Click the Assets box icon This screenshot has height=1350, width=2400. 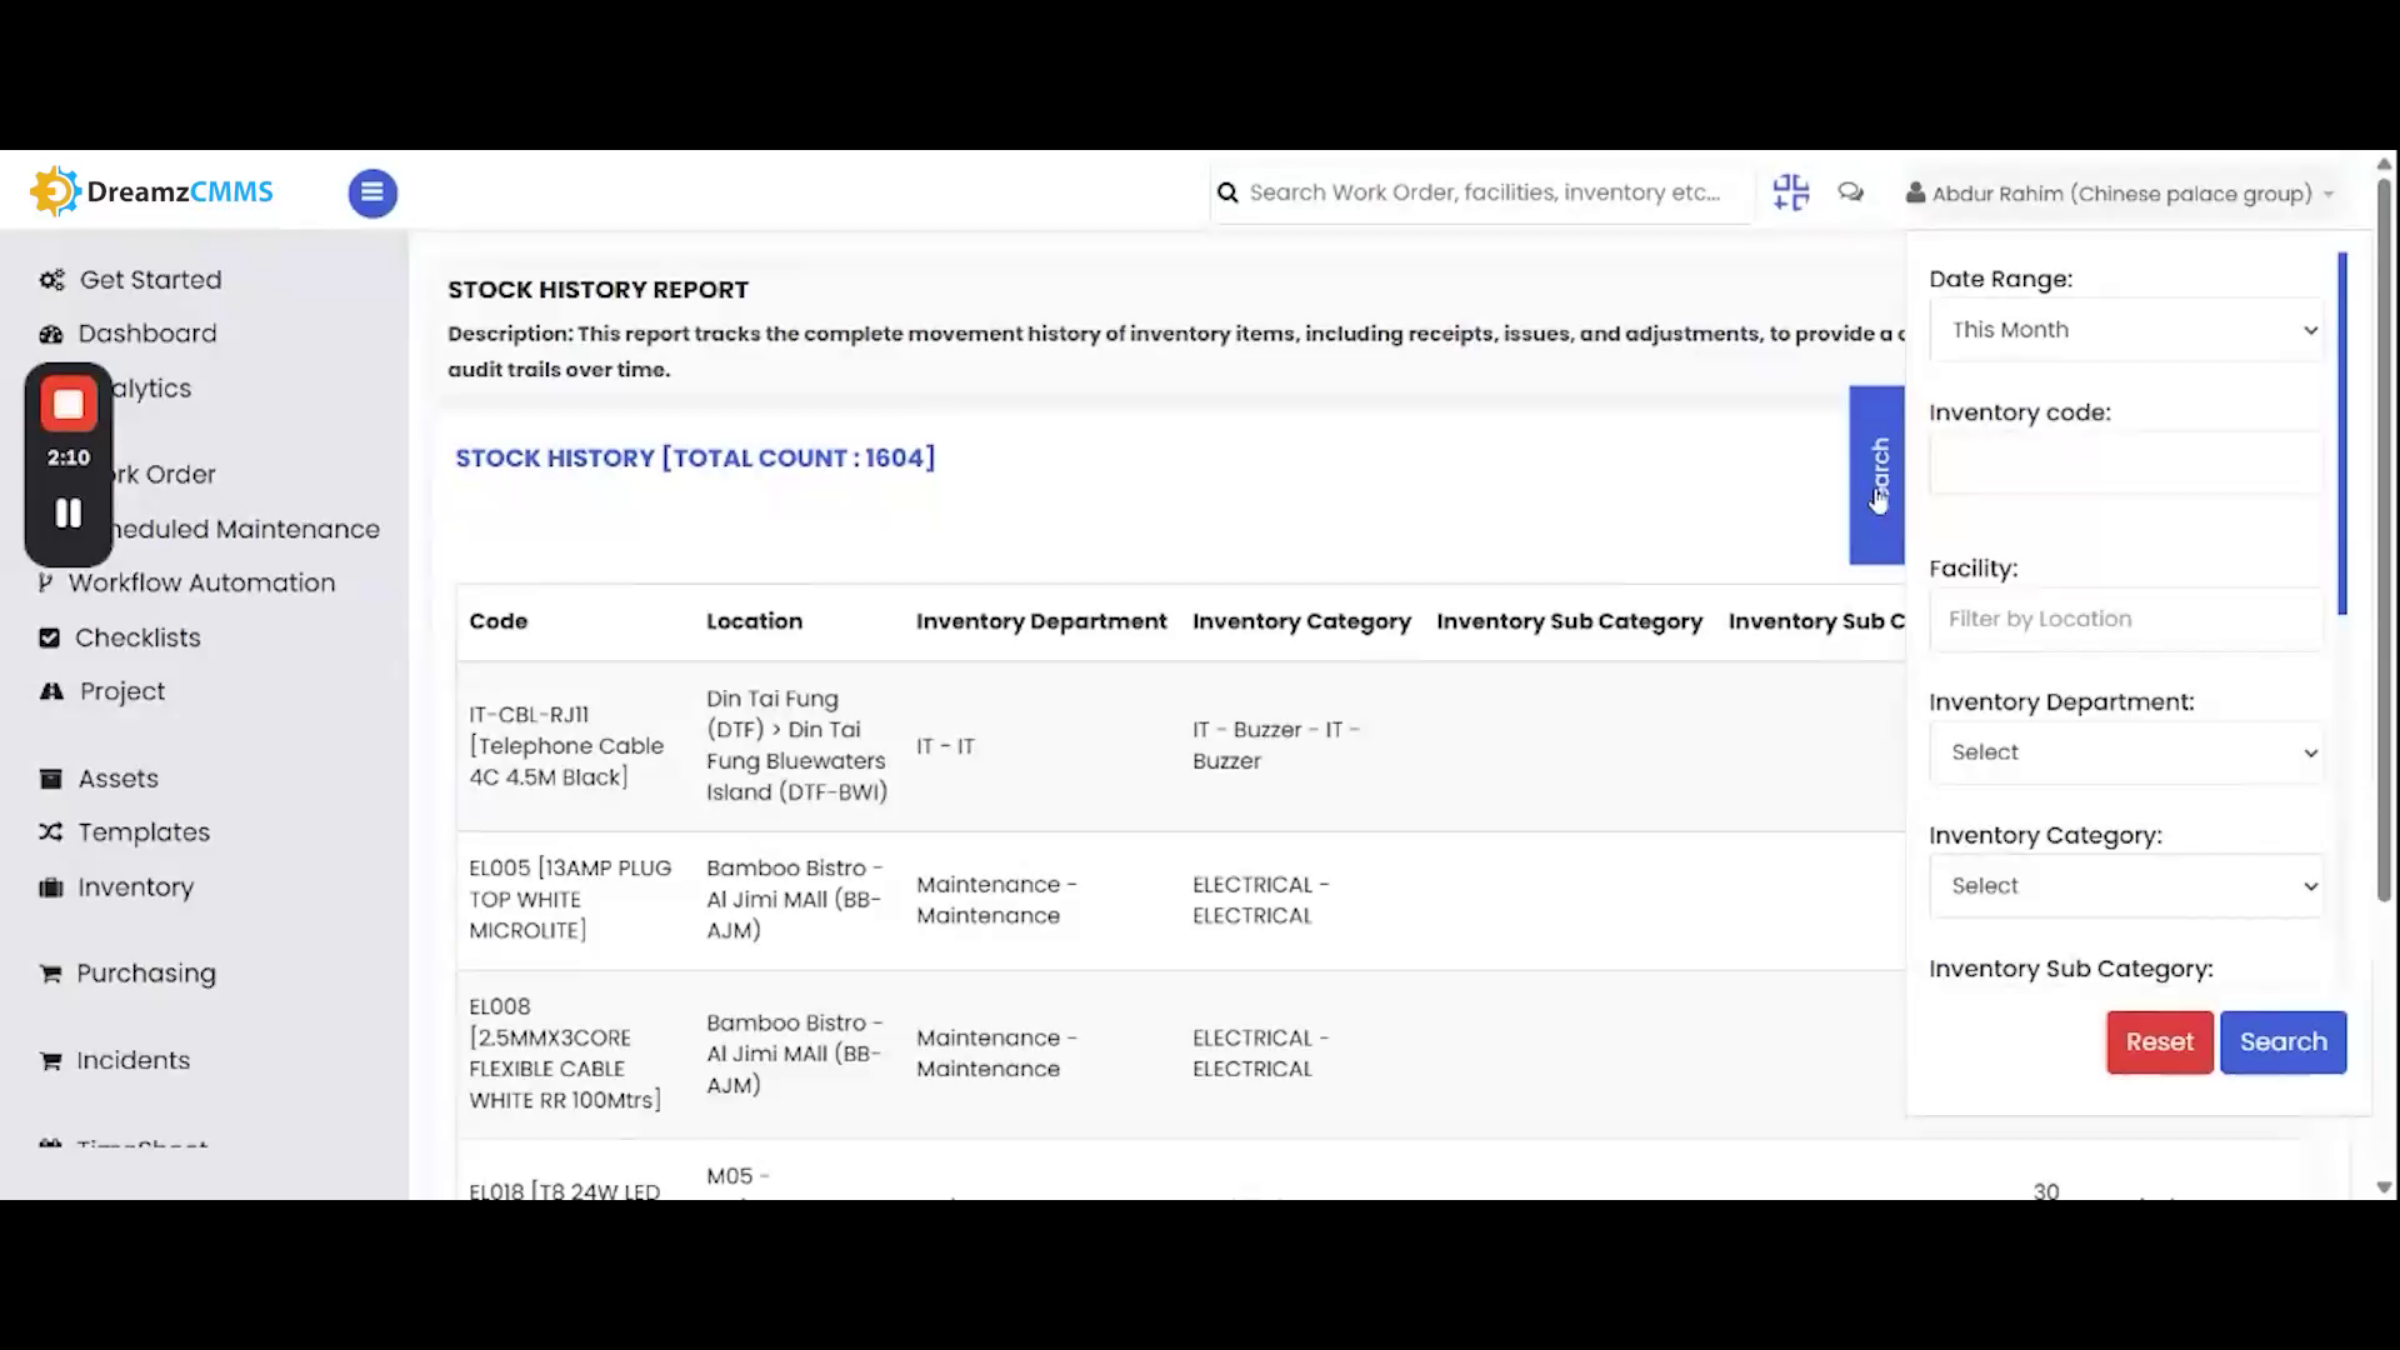pyautogui.click(x=50, y=778)
